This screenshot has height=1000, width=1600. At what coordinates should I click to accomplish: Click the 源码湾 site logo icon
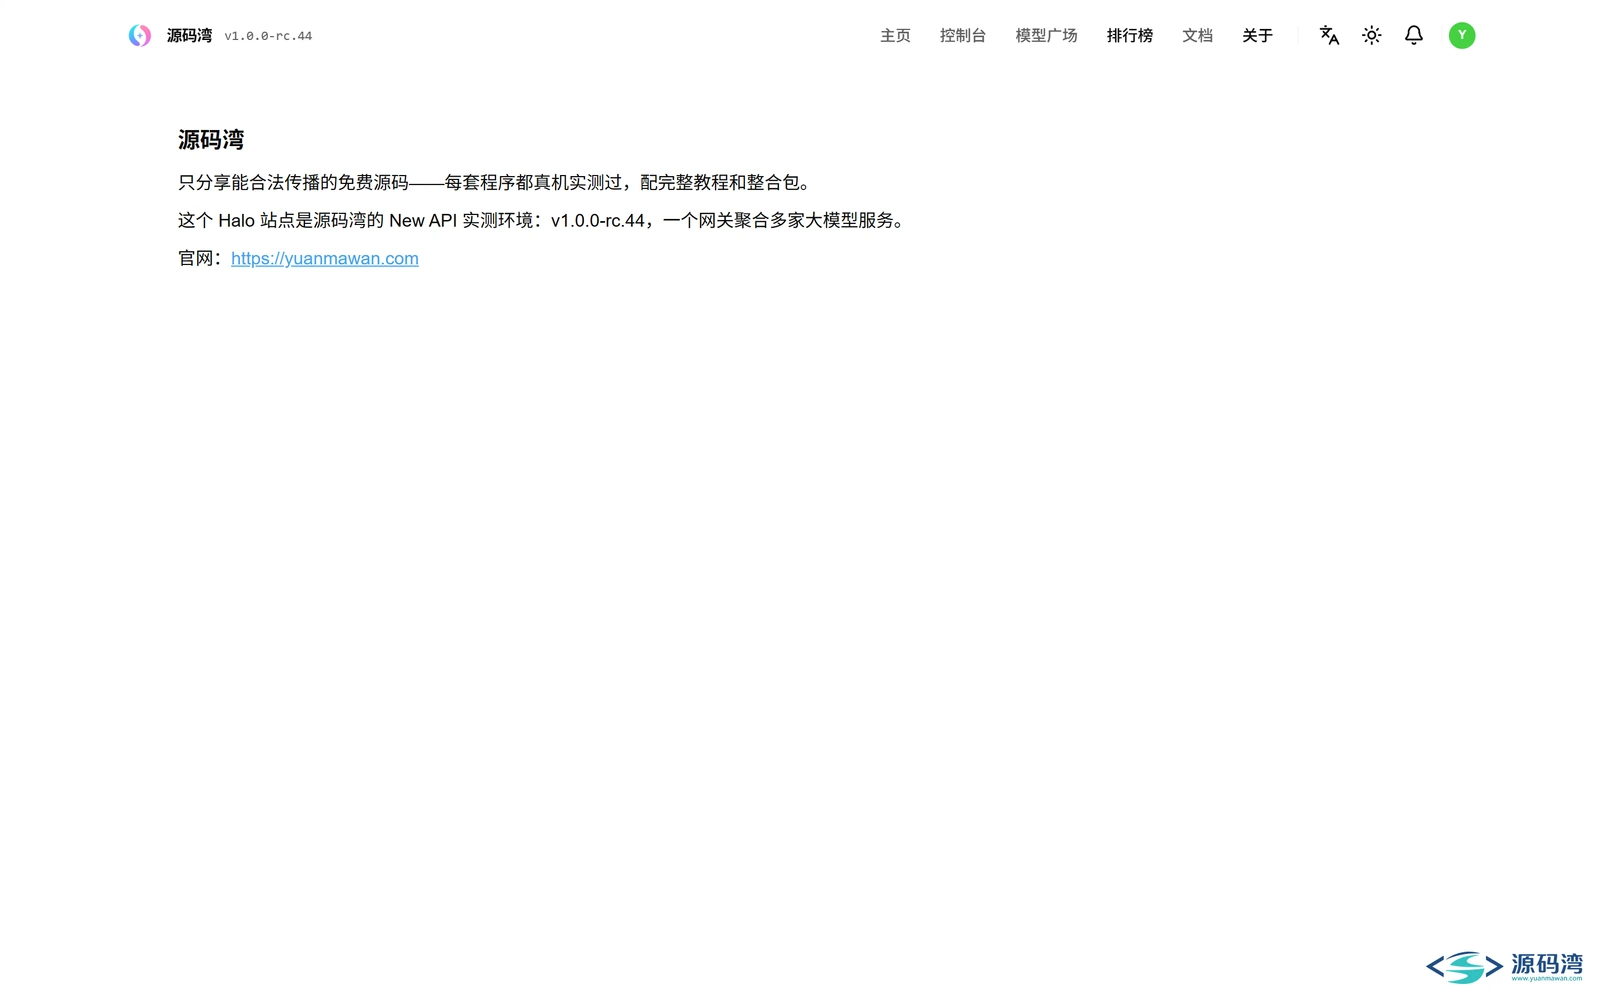140,36
